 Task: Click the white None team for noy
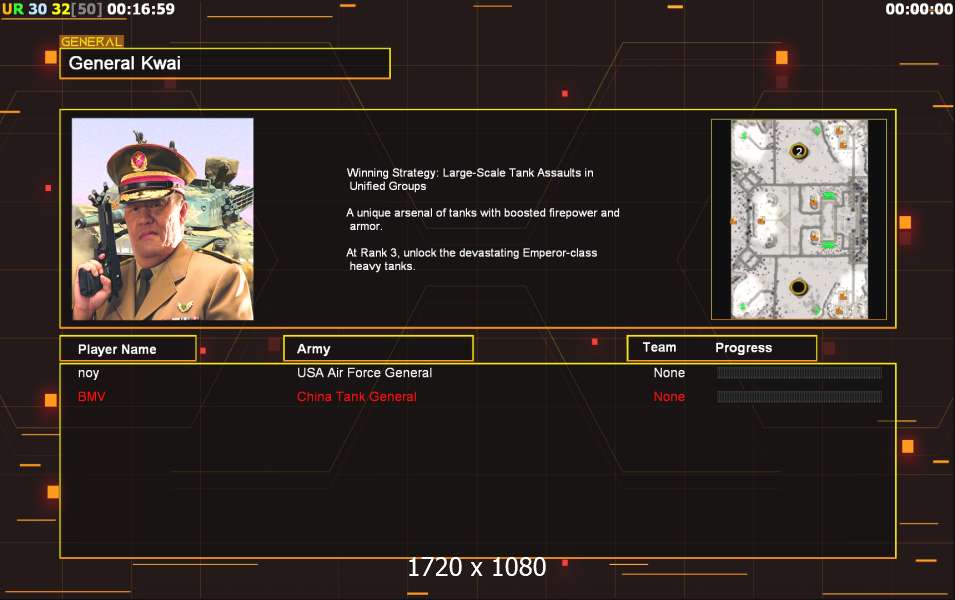[x=669, y=373]
